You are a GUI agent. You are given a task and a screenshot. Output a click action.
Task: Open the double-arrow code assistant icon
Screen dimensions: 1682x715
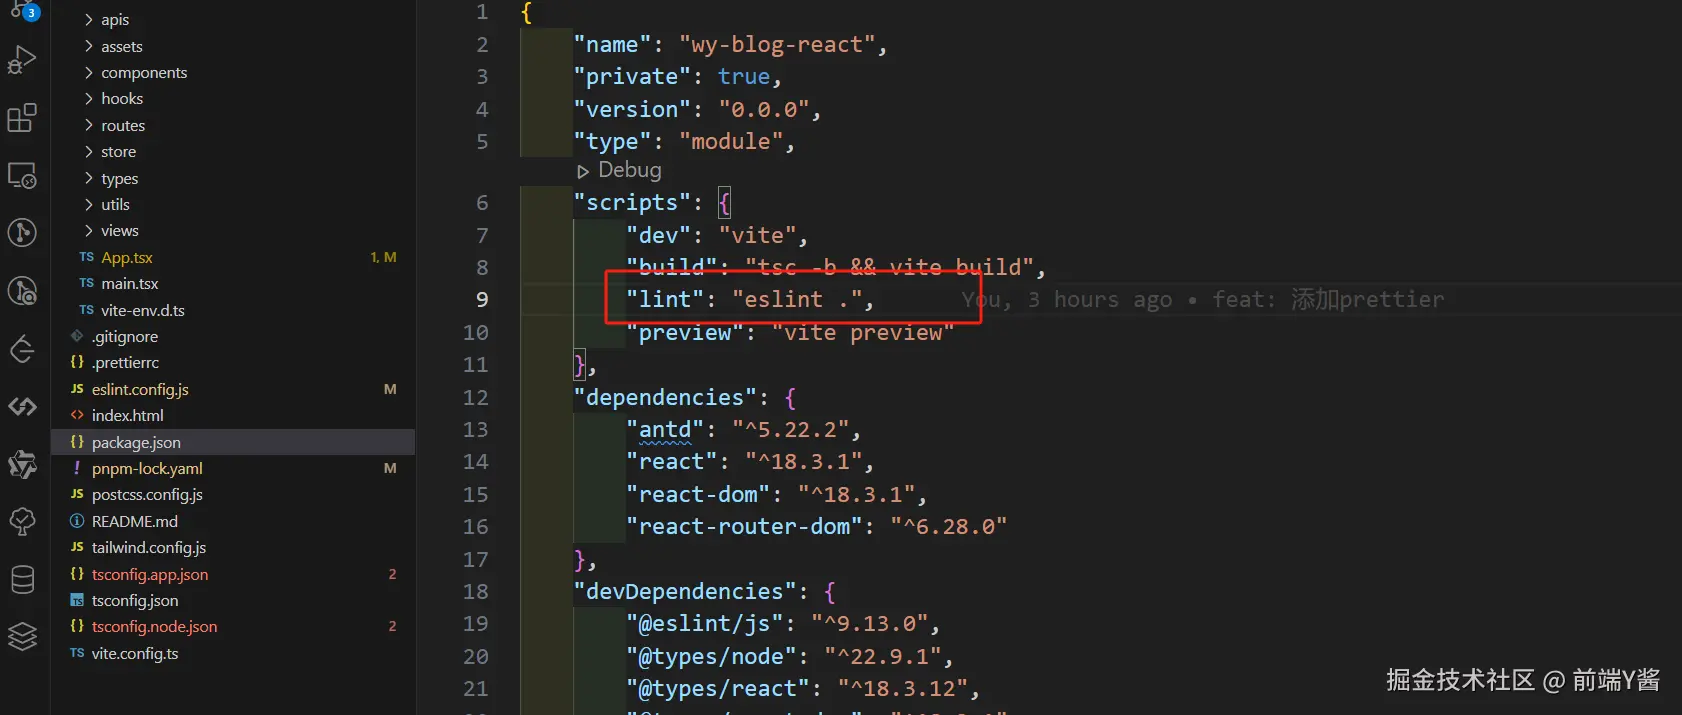coord(22,407)
